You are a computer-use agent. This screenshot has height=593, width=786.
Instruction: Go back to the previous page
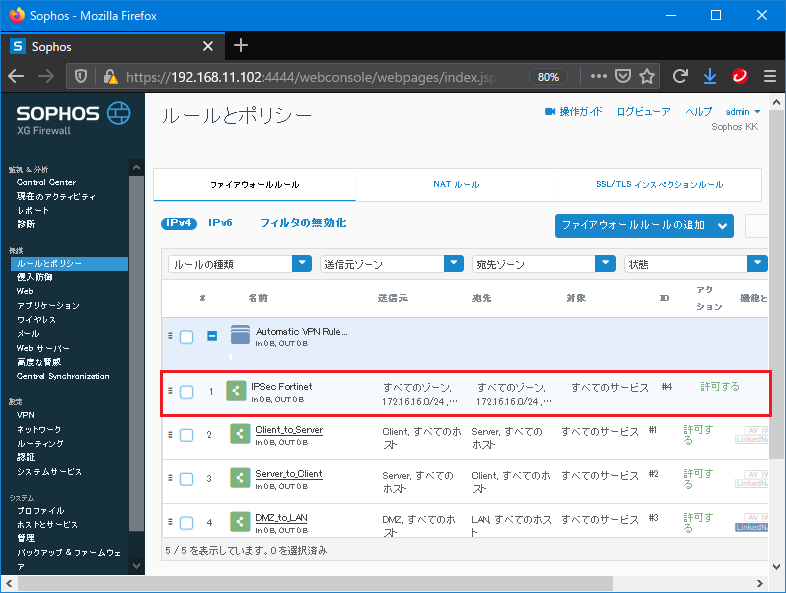[16, 76]
